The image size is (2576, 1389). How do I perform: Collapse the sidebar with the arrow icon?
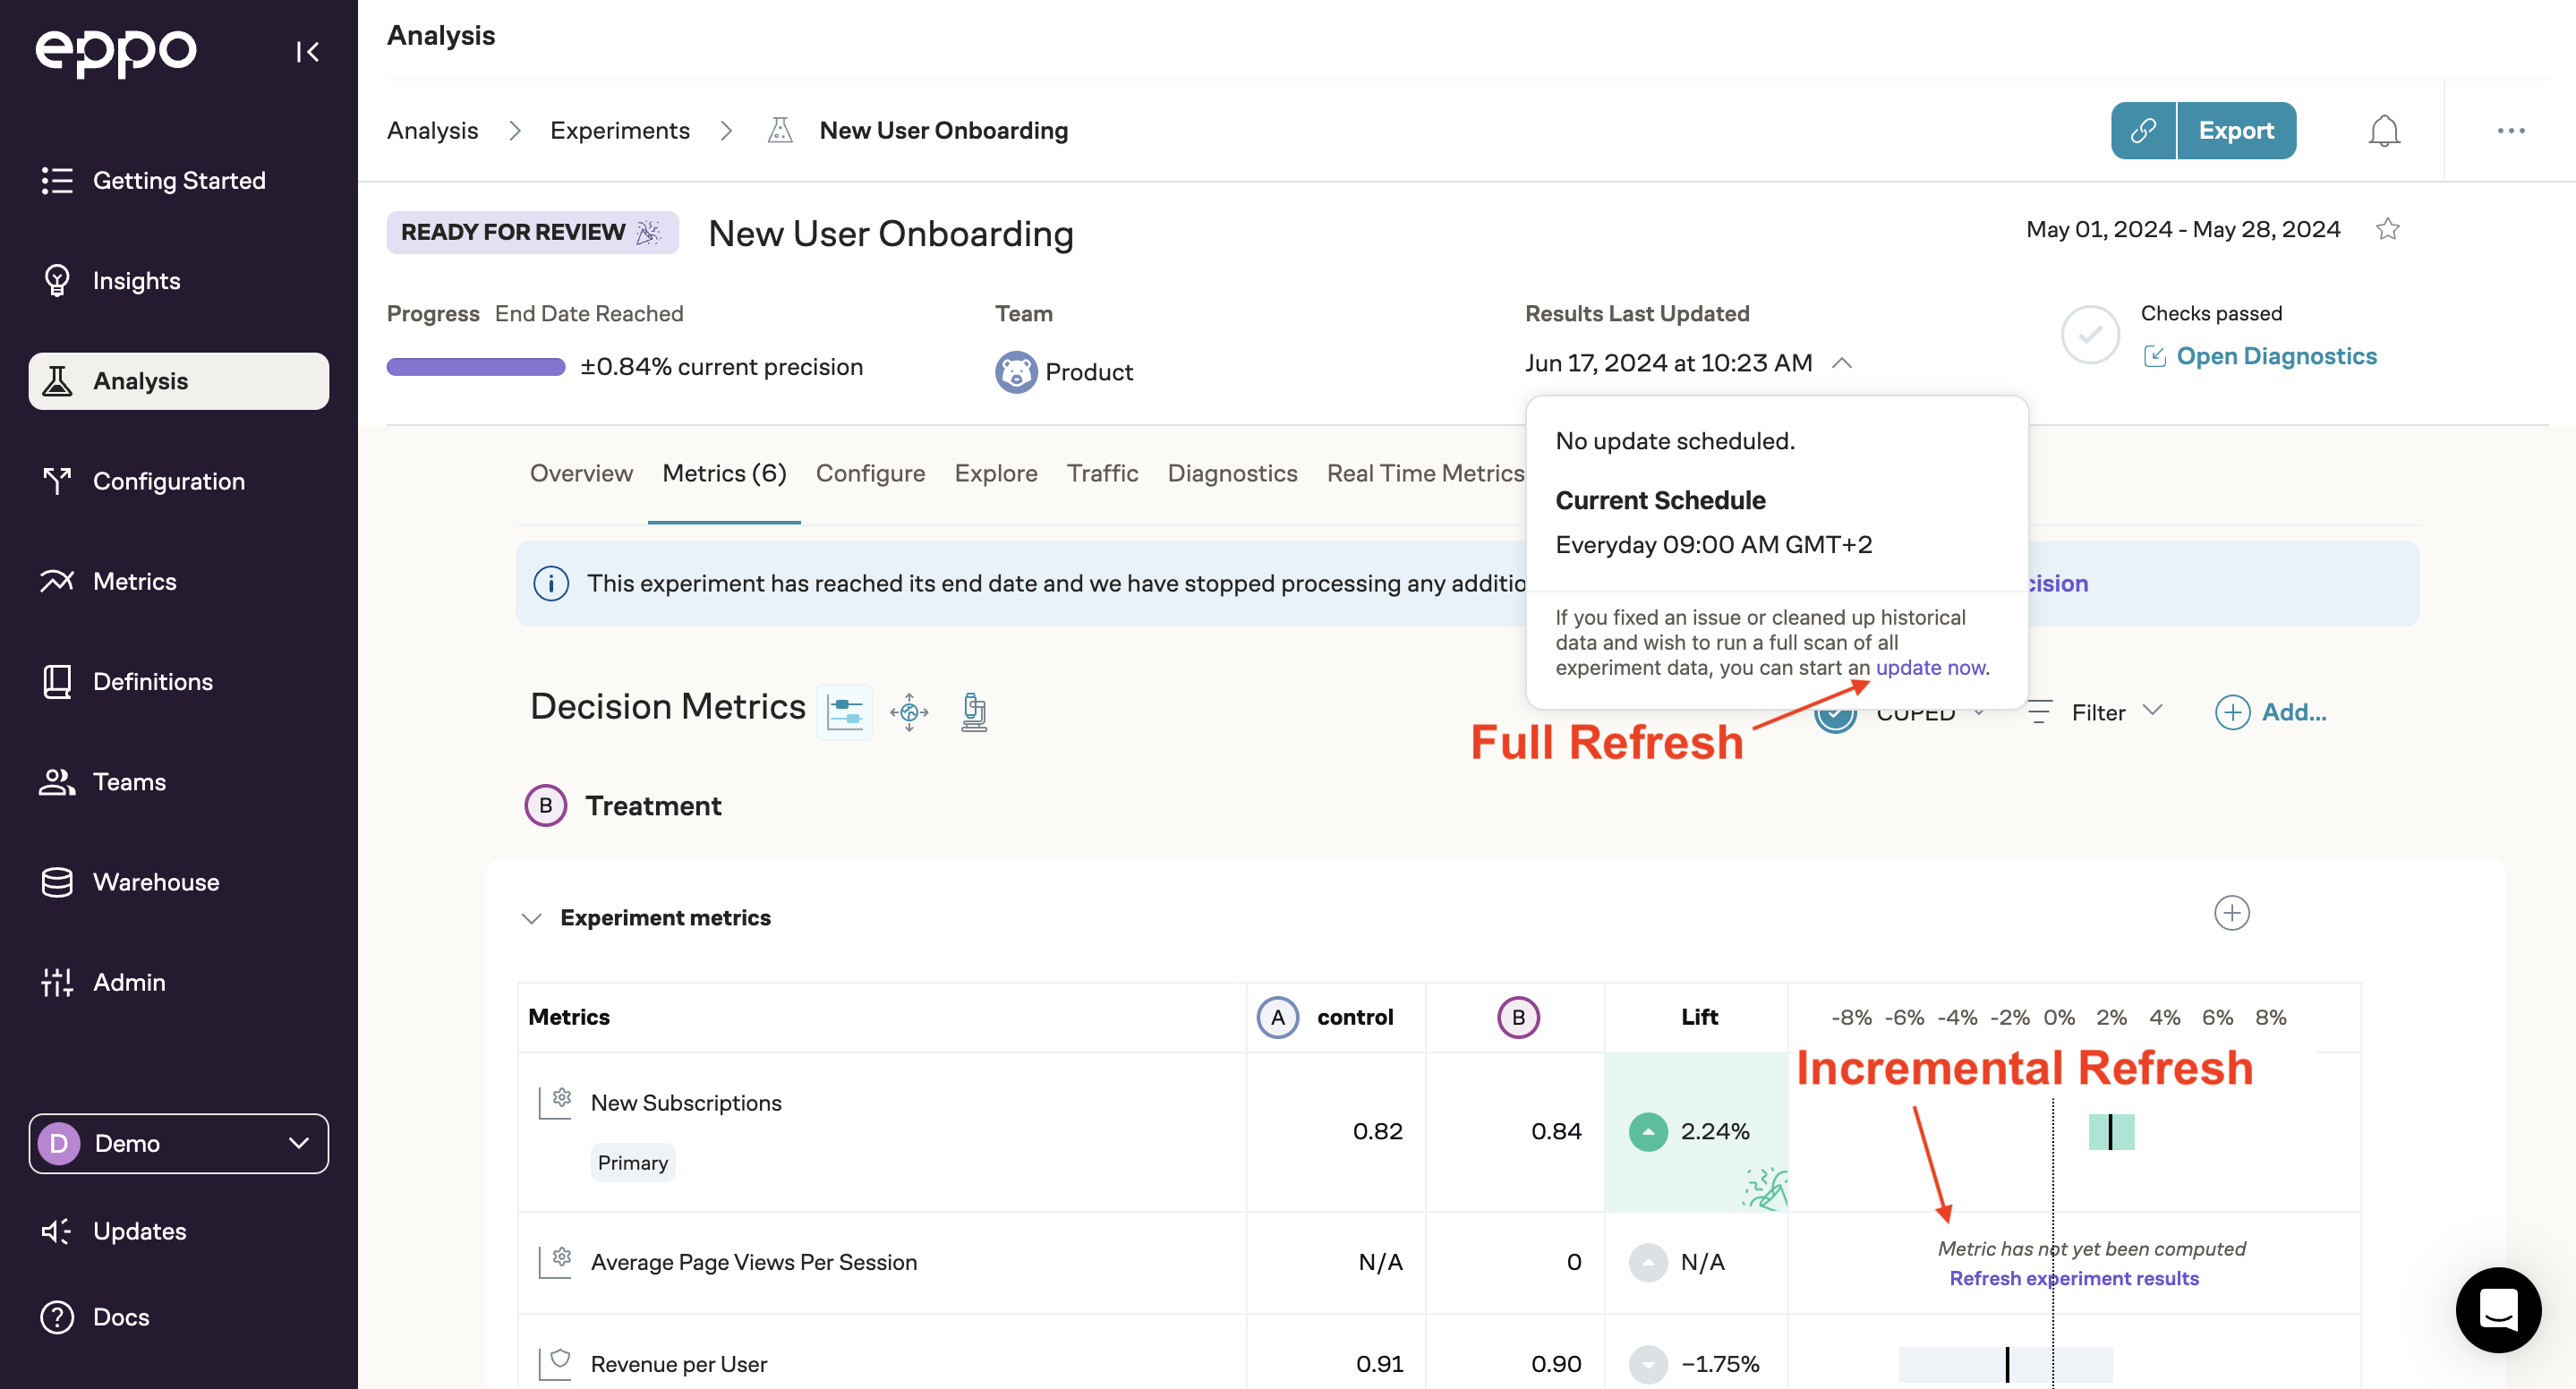click(x=307, y=52)
